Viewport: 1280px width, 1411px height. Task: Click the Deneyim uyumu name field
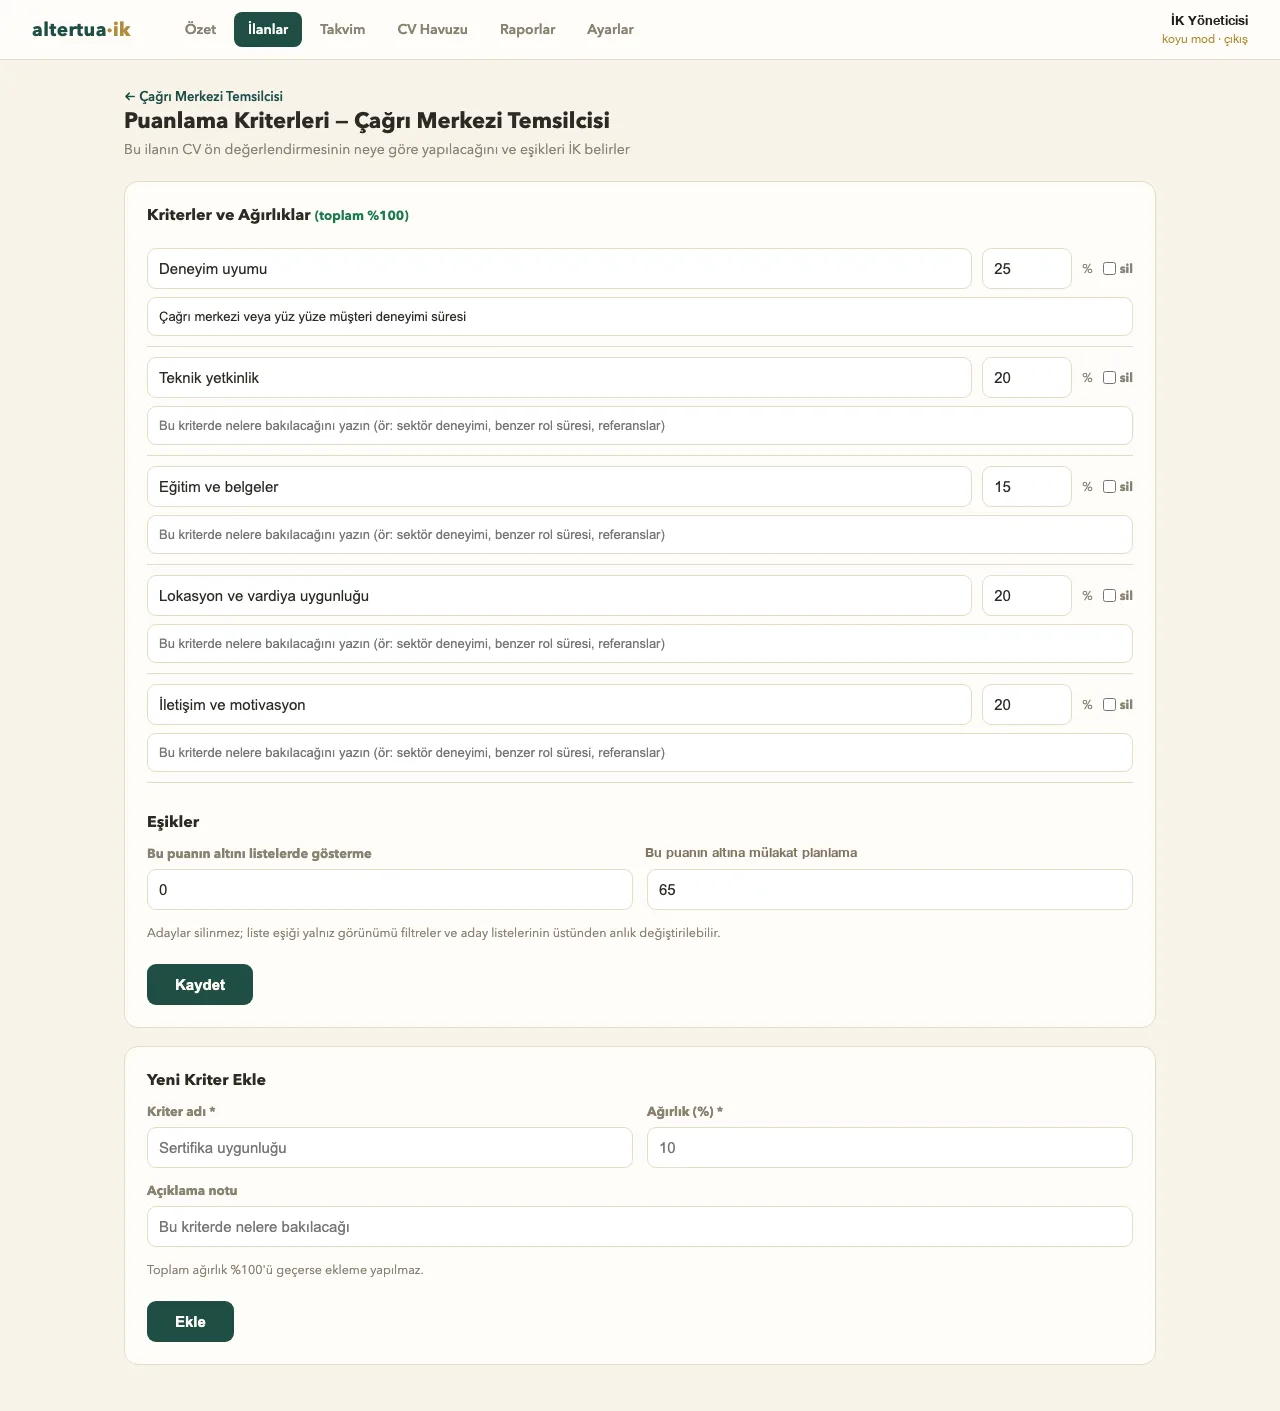coord(559,268)
